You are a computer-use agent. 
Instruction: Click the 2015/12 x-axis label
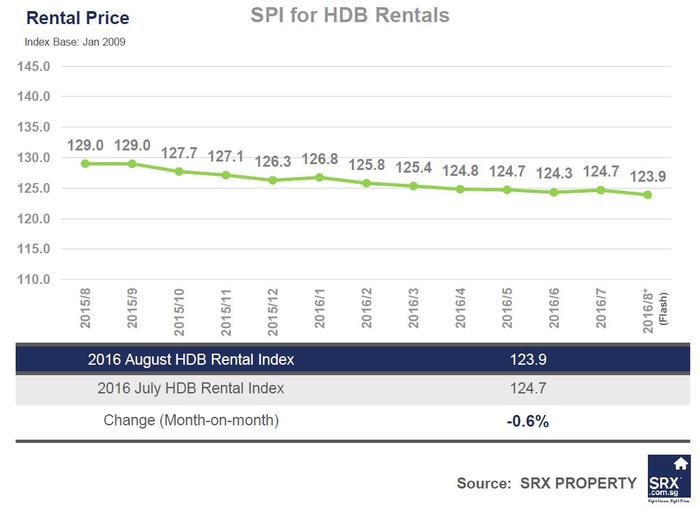pyautogui.click(x=273, y=312)
